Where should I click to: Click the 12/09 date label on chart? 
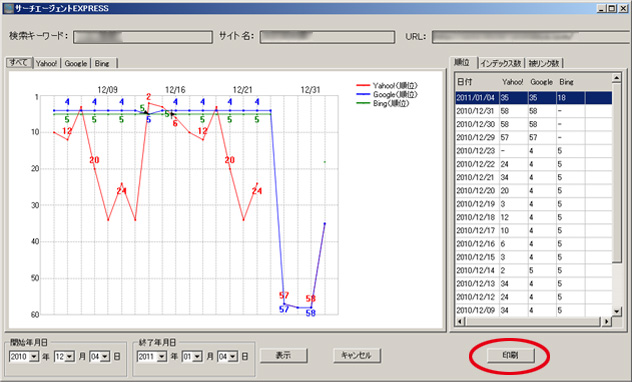pos(108,90)
